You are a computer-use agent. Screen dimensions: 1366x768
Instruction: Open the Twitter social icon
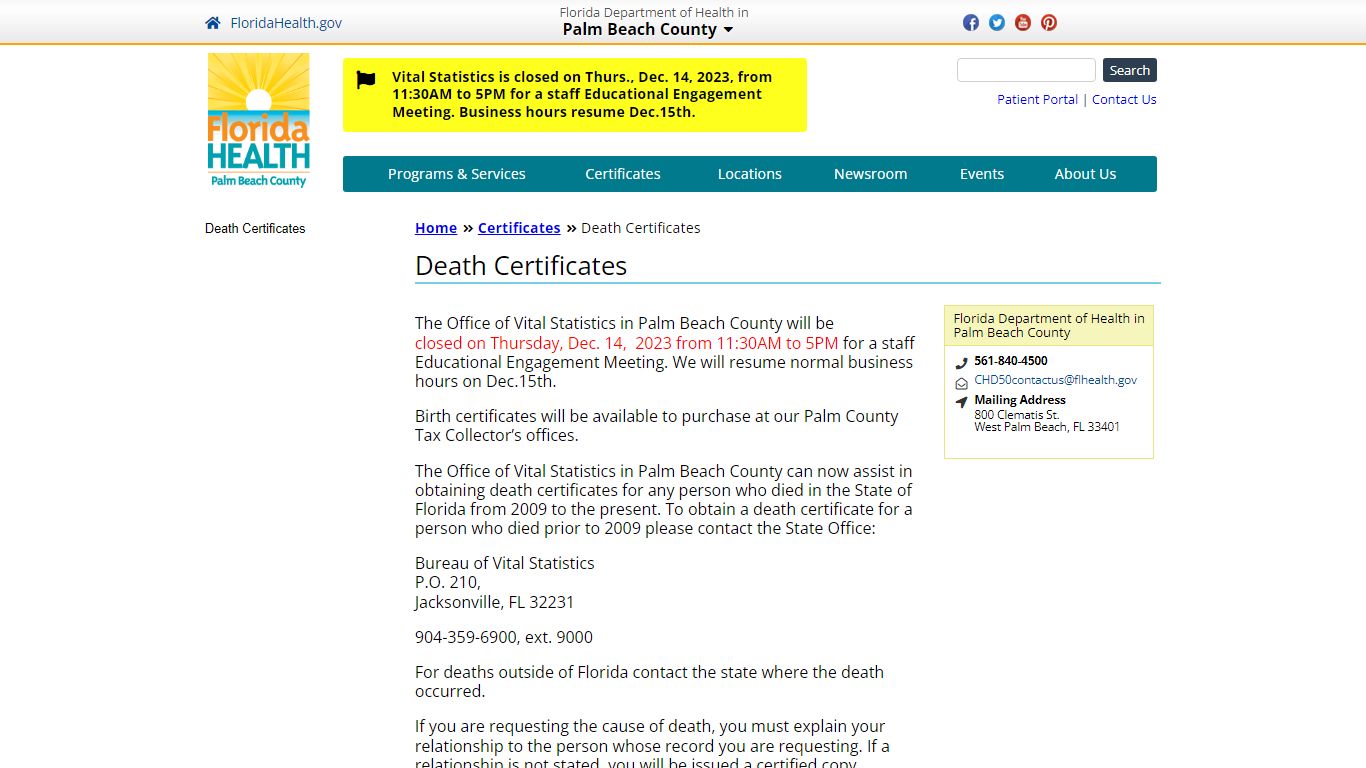coord(997,23)
